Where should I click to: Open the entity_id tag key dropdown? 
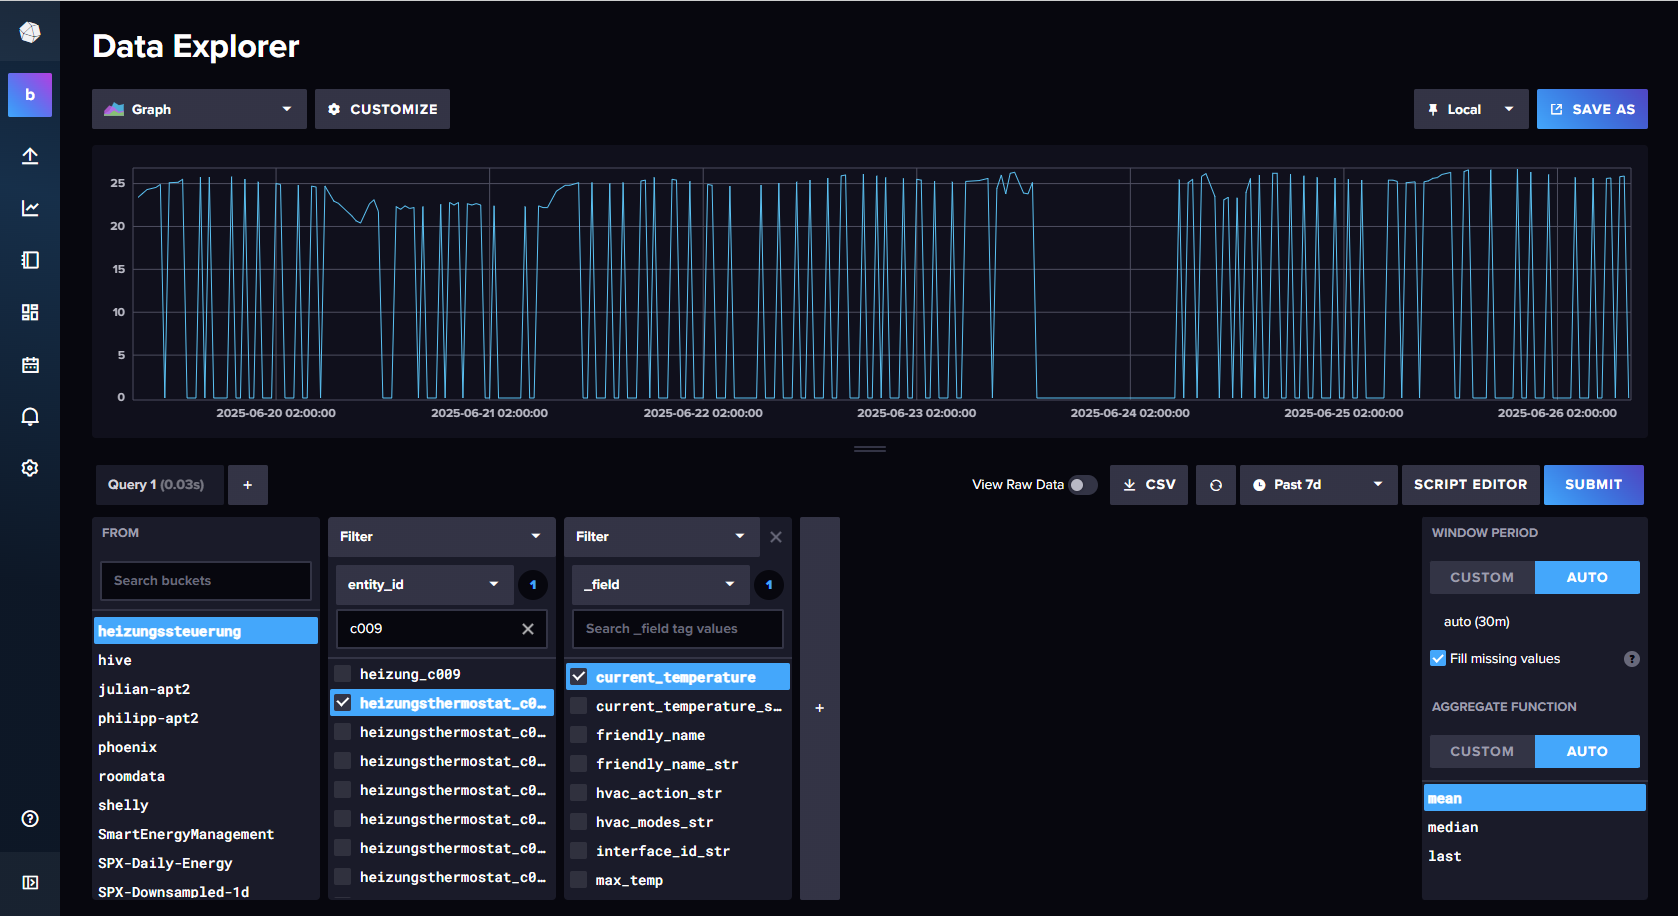tap(421, 585)
